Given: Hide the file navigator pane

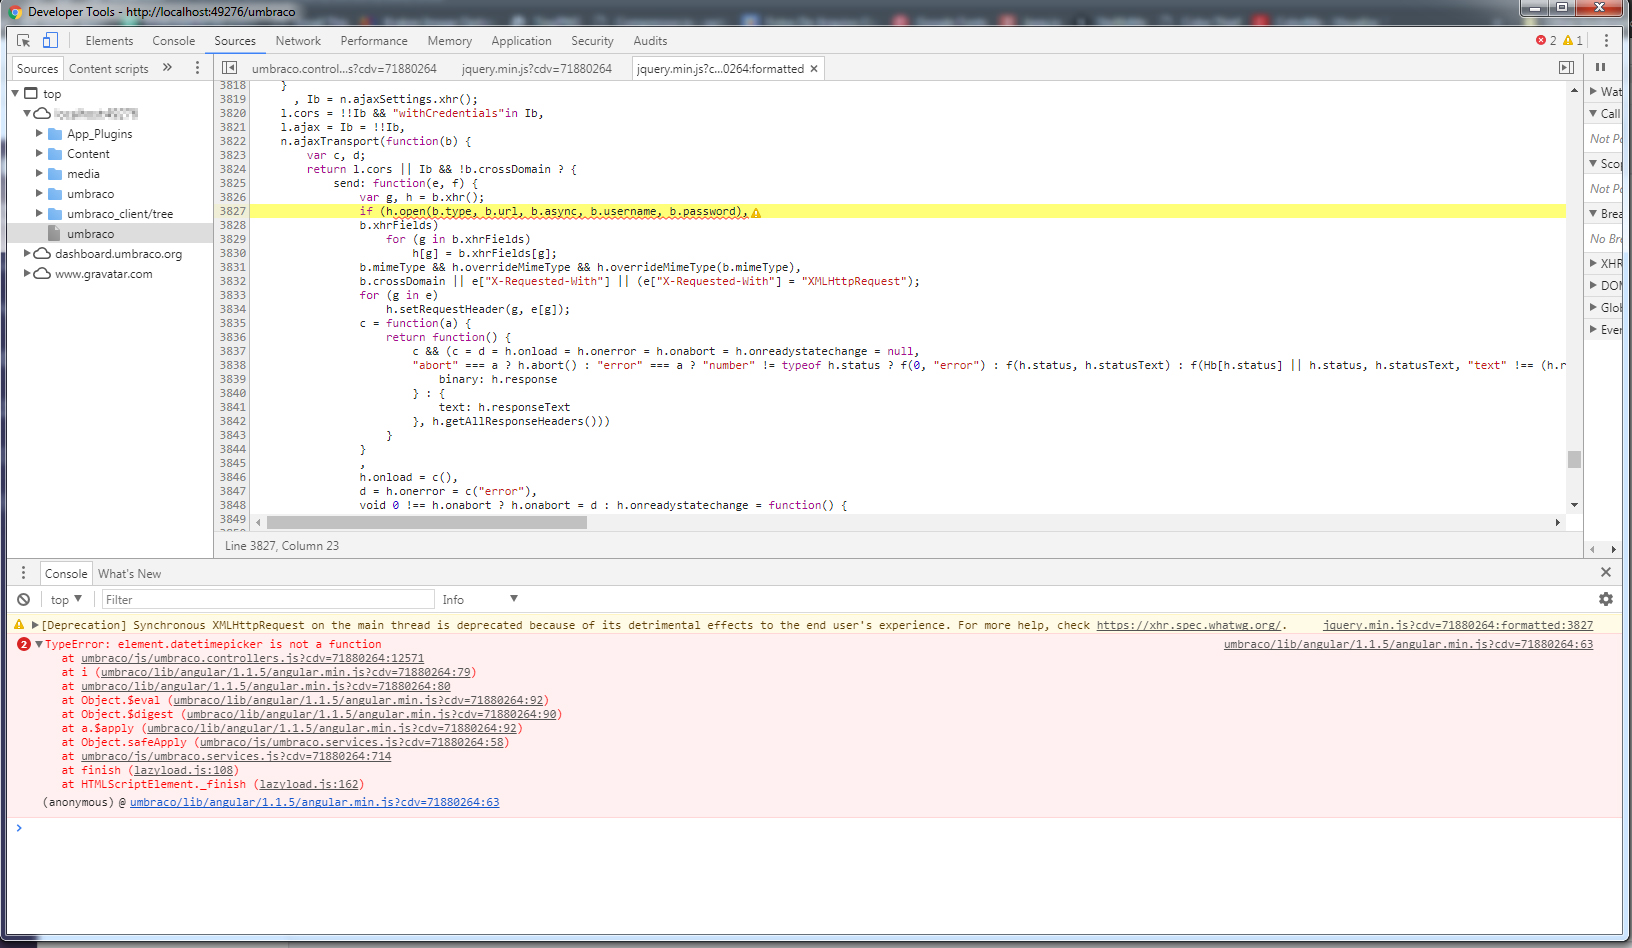Looking at the screenshot, I should pyautogui.click(x=229, y=68).
